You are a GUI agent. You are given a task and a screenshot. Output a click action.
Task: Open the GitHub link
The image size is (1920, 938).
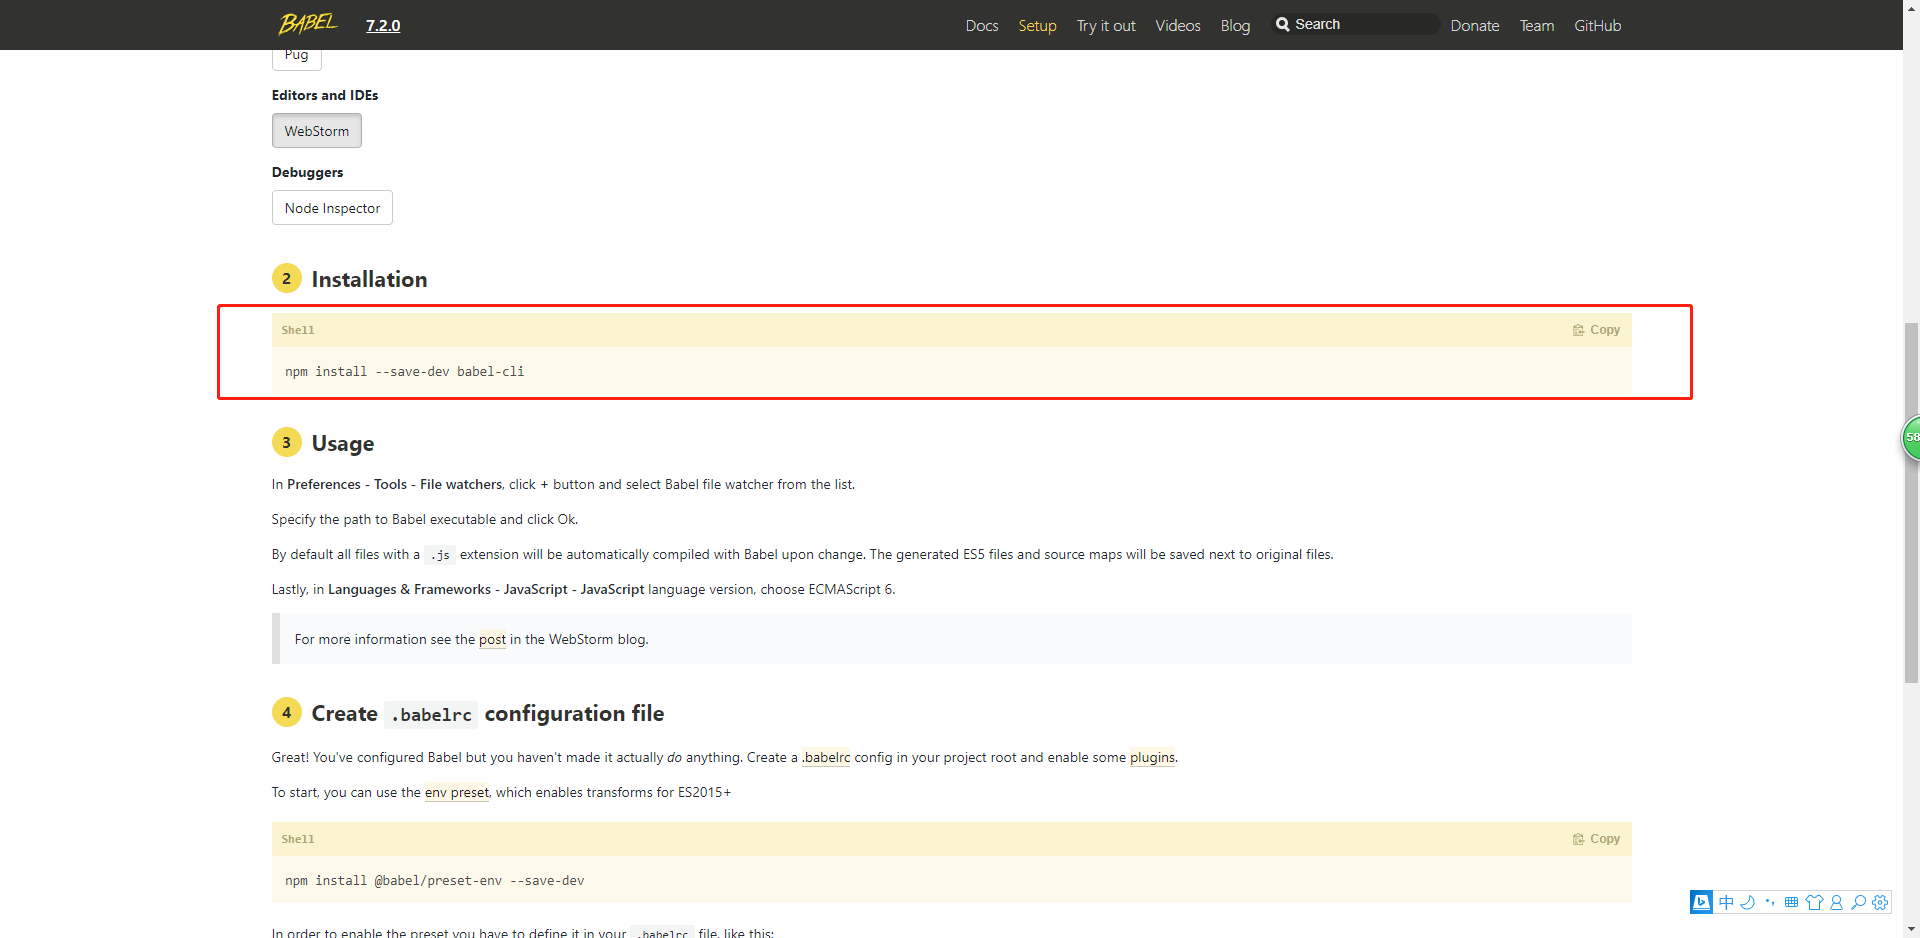point(1597,26)
